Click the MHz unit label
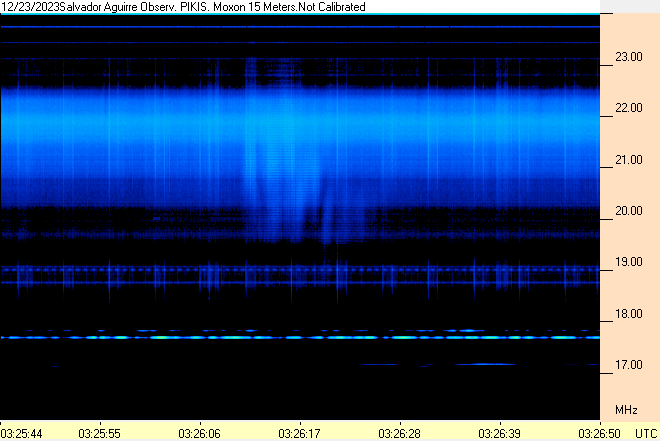 point(626,410)
